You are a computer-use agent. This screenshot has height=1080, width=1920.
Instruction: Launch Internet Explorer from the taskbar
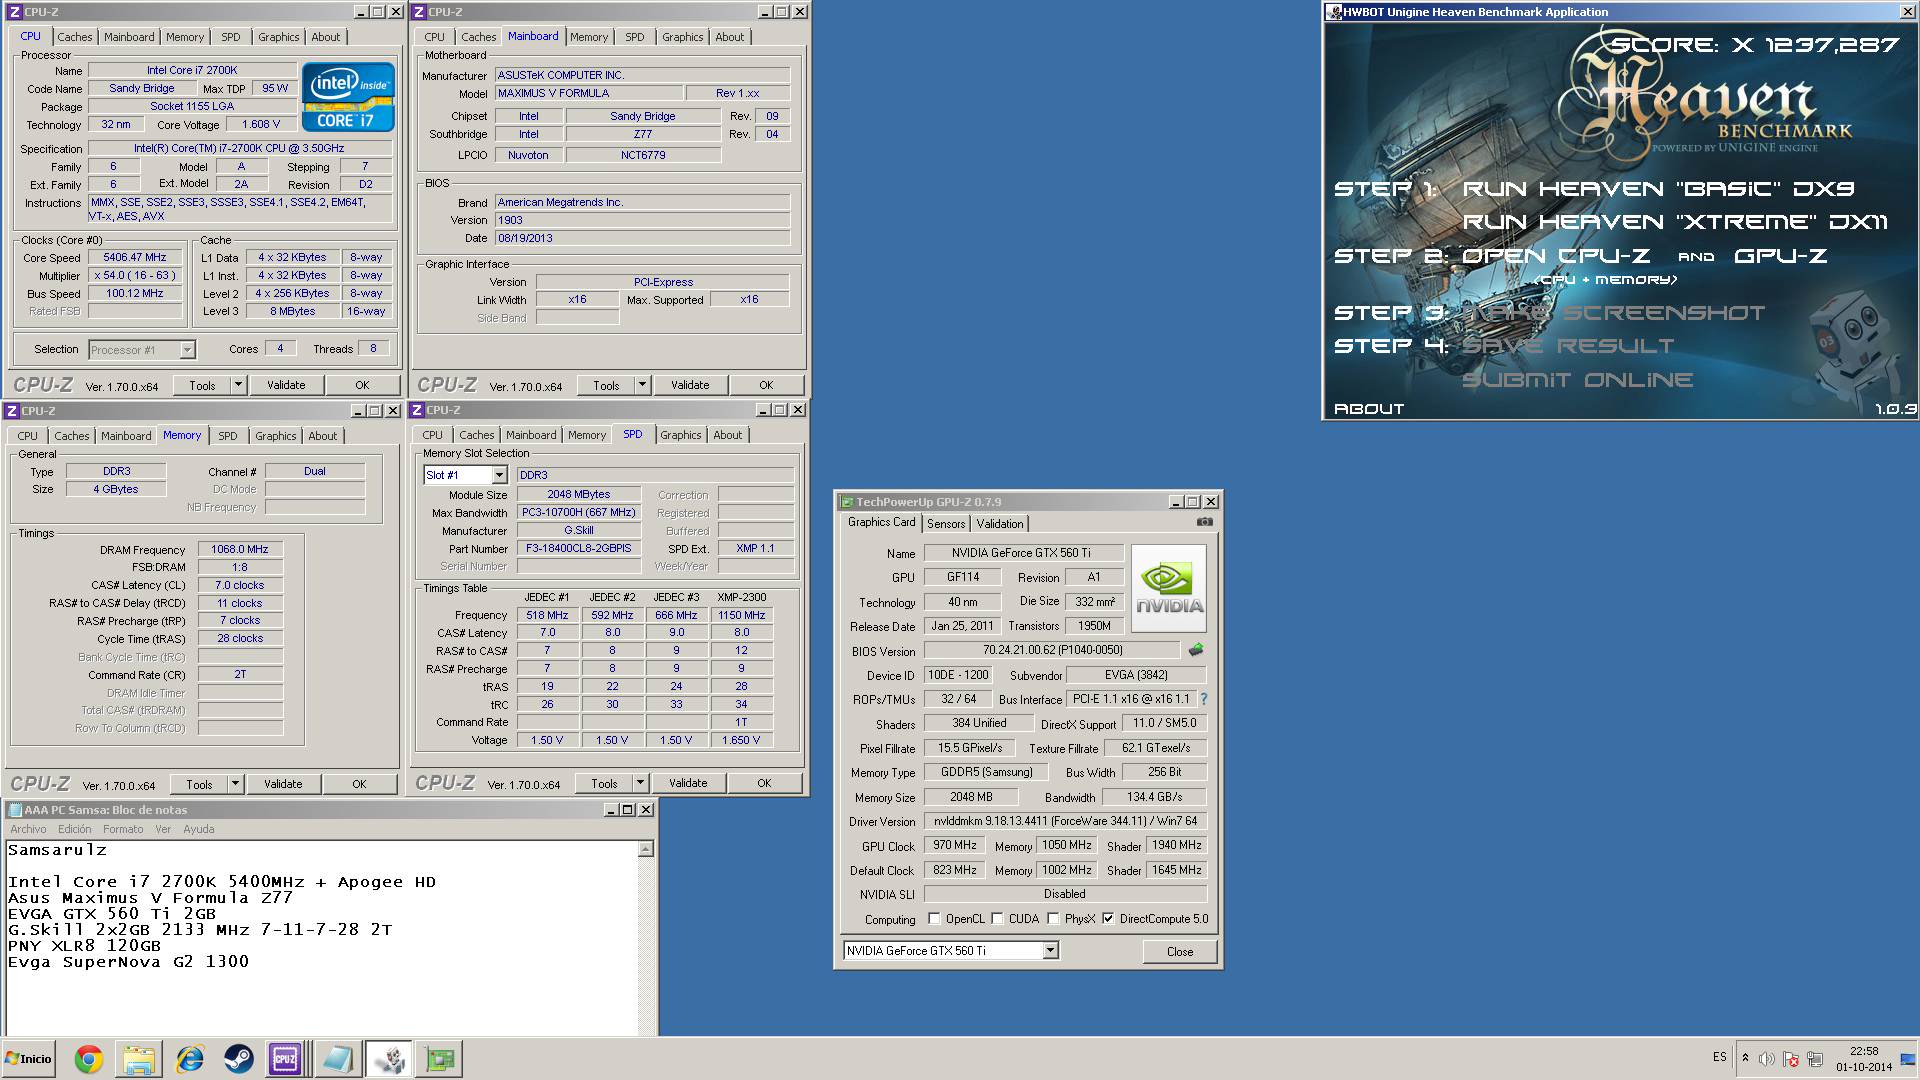188,1059
